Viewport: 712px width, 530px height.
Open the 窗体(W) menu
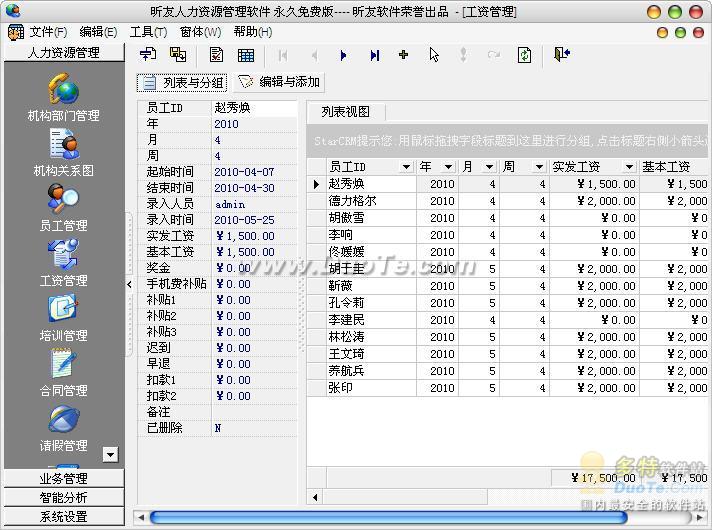tap(200, 32)
